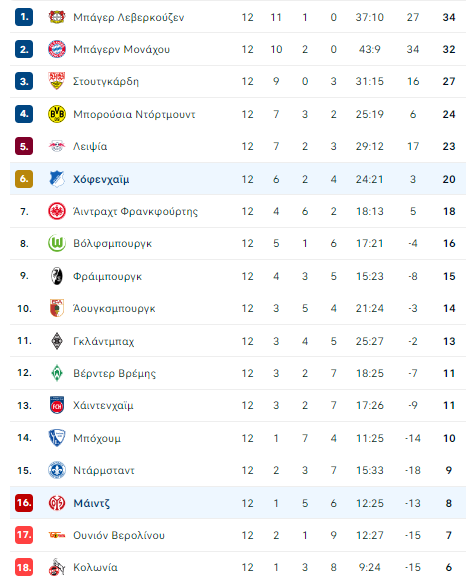
Task: Click the red rank 16 position badge
Action: coord(24,503)
